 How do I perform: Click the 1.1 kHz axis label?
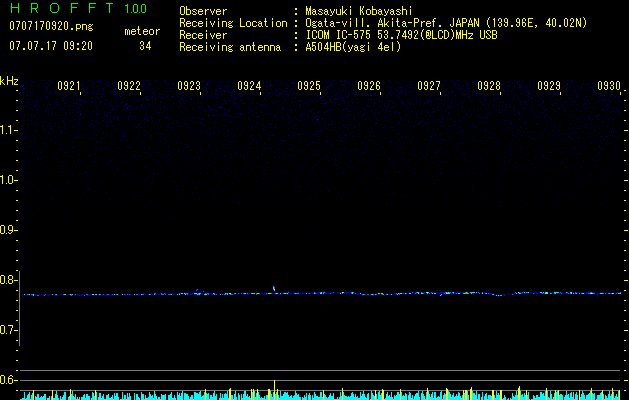pyautogui.click(x=8, y=130)
